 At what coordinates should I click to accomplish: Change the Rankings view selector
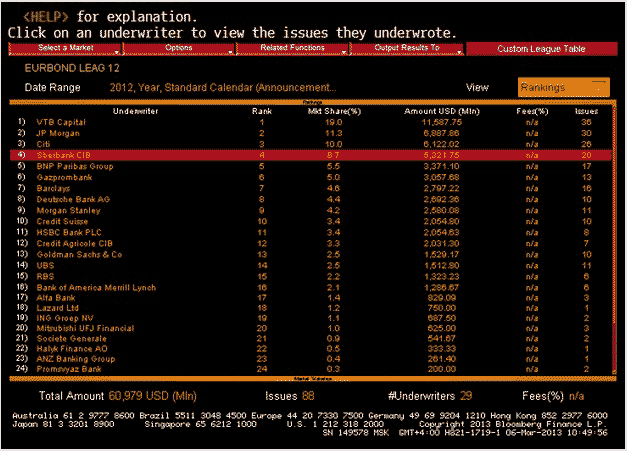coord(563,87)
